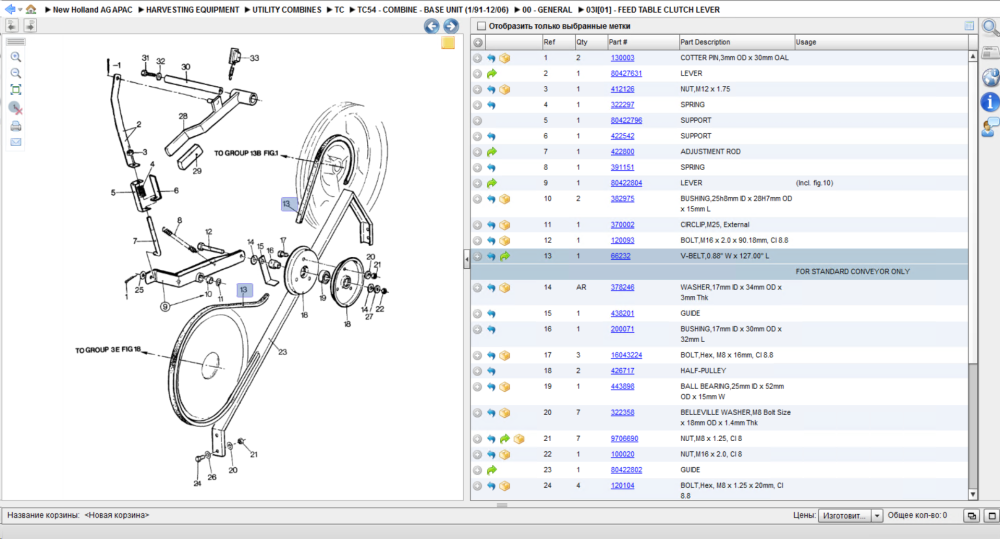The height and width of the screenshot is (539, 1000).
Task: Open TC breadcrumb item
Action: coord(339,10)
